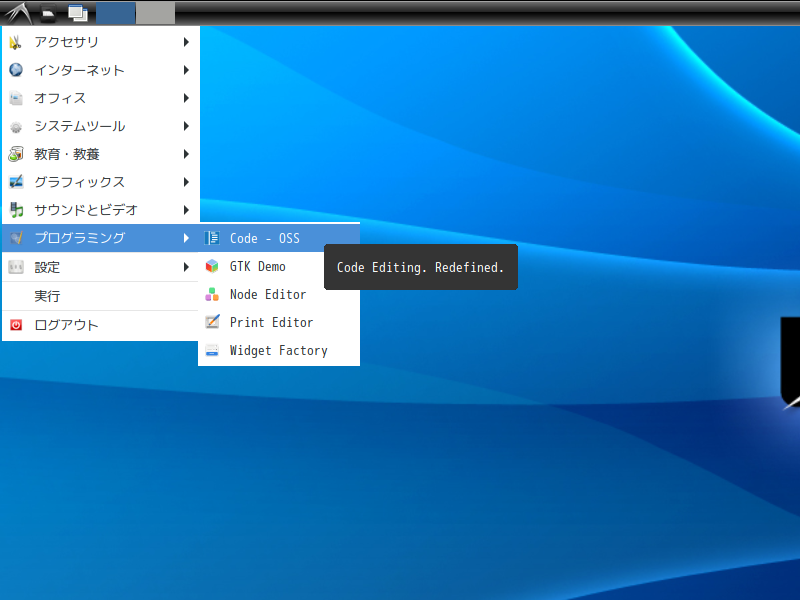The width and height of the screenshot is (800, 600).
Task: Open the グラフィックス menu entry
Action: 101,182
